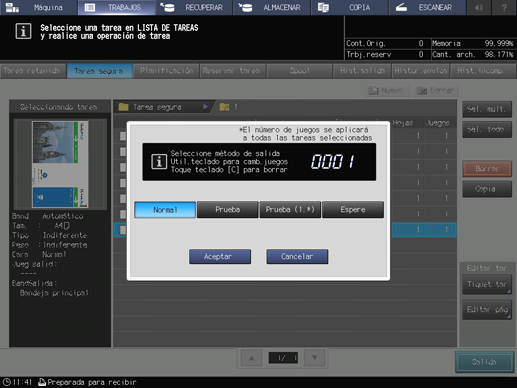
Task: Click the Sel. todo button
Action: pos(487,129)
